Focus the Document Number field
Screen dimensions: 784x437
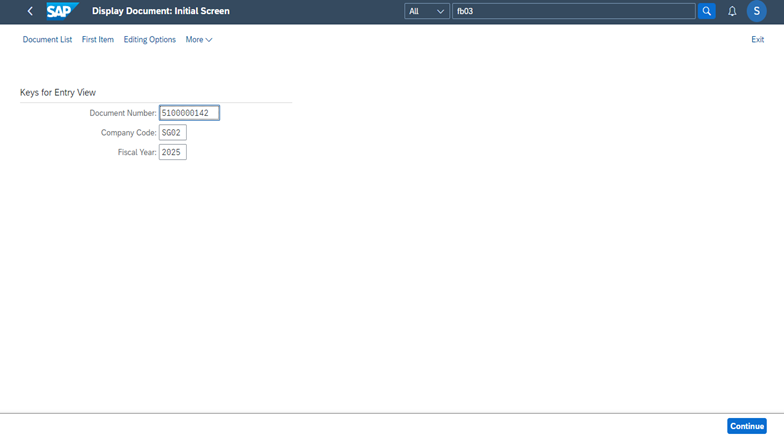coord(189,113)
